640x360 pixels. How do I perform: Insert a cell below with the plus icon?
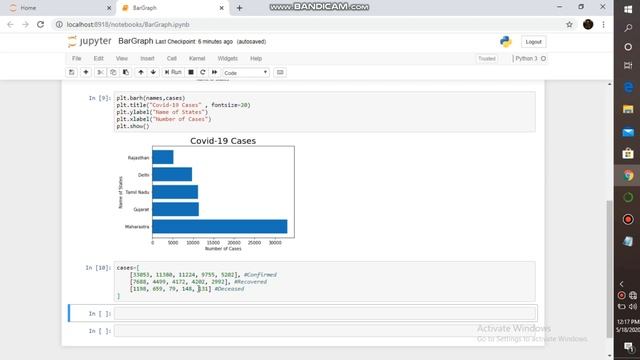(x=86, y=72)
